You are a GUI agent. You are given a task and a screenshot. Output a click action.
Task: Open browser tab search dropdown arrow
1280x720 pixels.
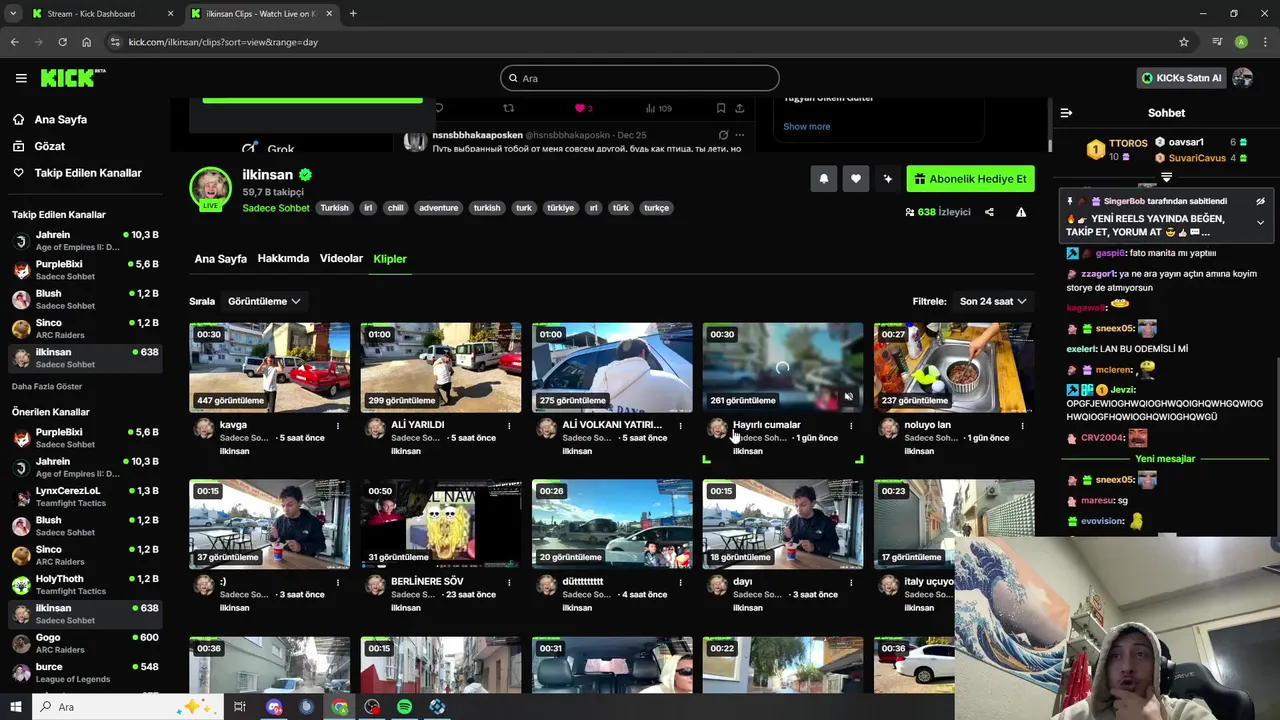point(13,14)
